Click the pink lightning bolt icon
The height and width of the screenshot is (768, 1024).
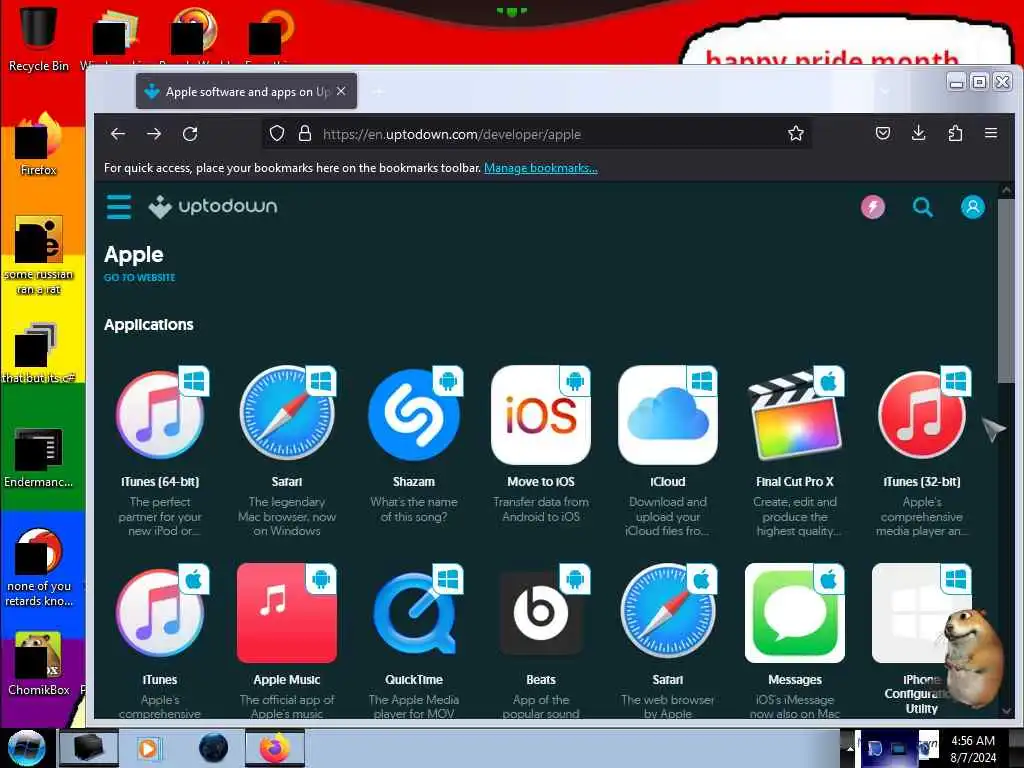point(872,208)
